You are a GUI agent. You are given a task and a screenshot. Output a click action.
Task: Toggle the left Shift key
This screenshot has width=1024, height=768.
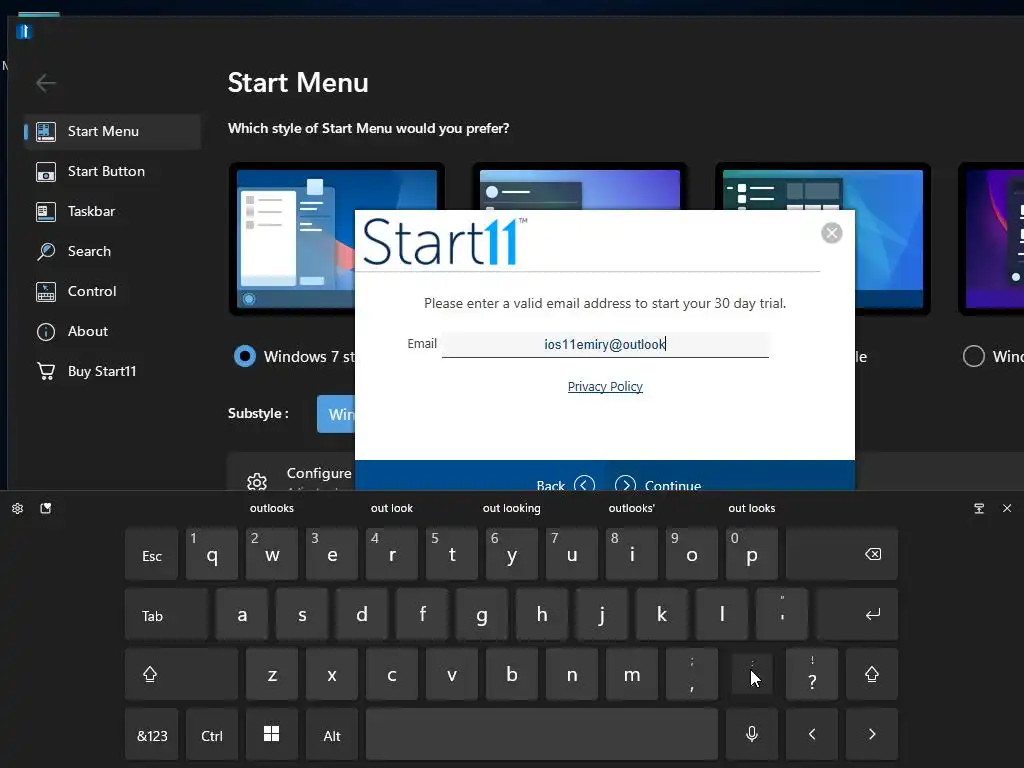coord(182,675)
